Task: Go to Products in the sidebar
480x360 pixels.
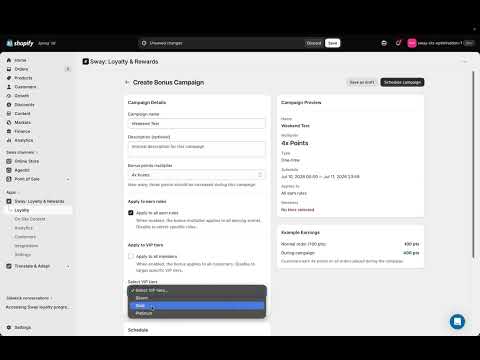Action: click(23, 78)
